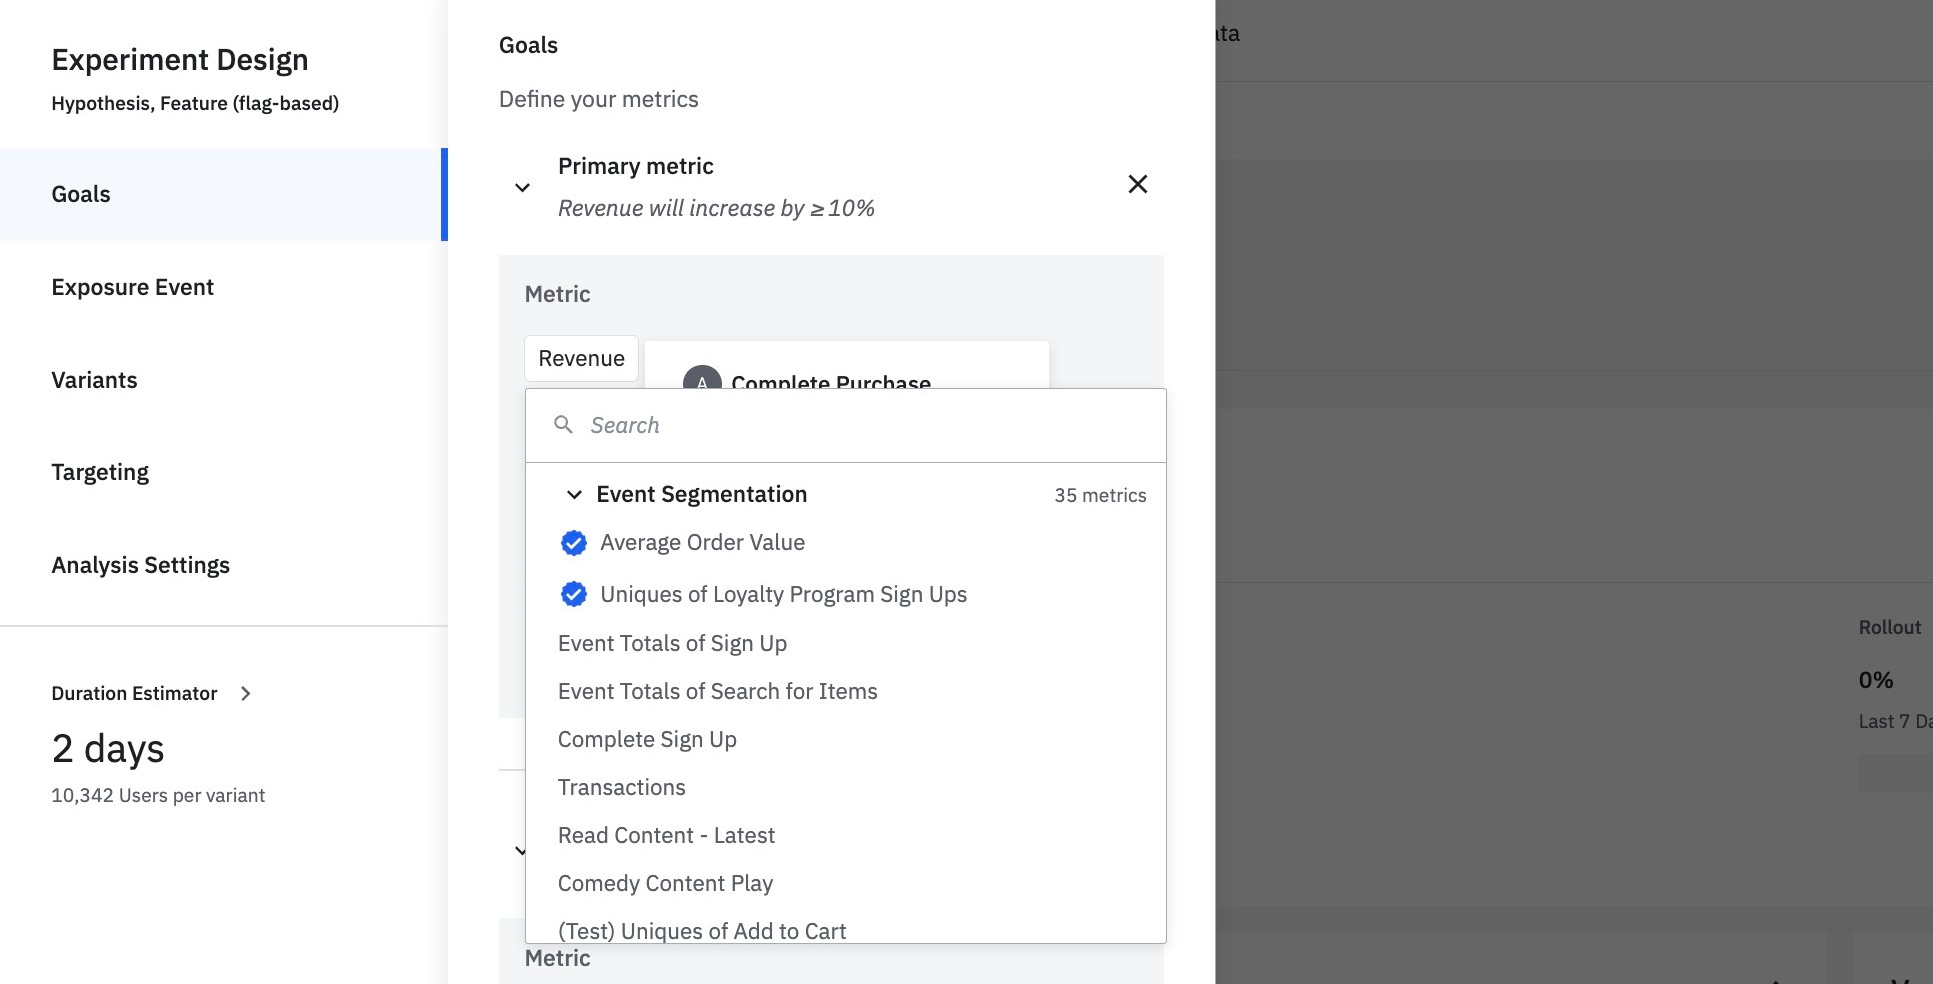Image resolution: width=1933 pixels, height=984 pixels.
Task: Uncheck Uniques of Loyalty Program Sign Ups
Action: (574, 595)
